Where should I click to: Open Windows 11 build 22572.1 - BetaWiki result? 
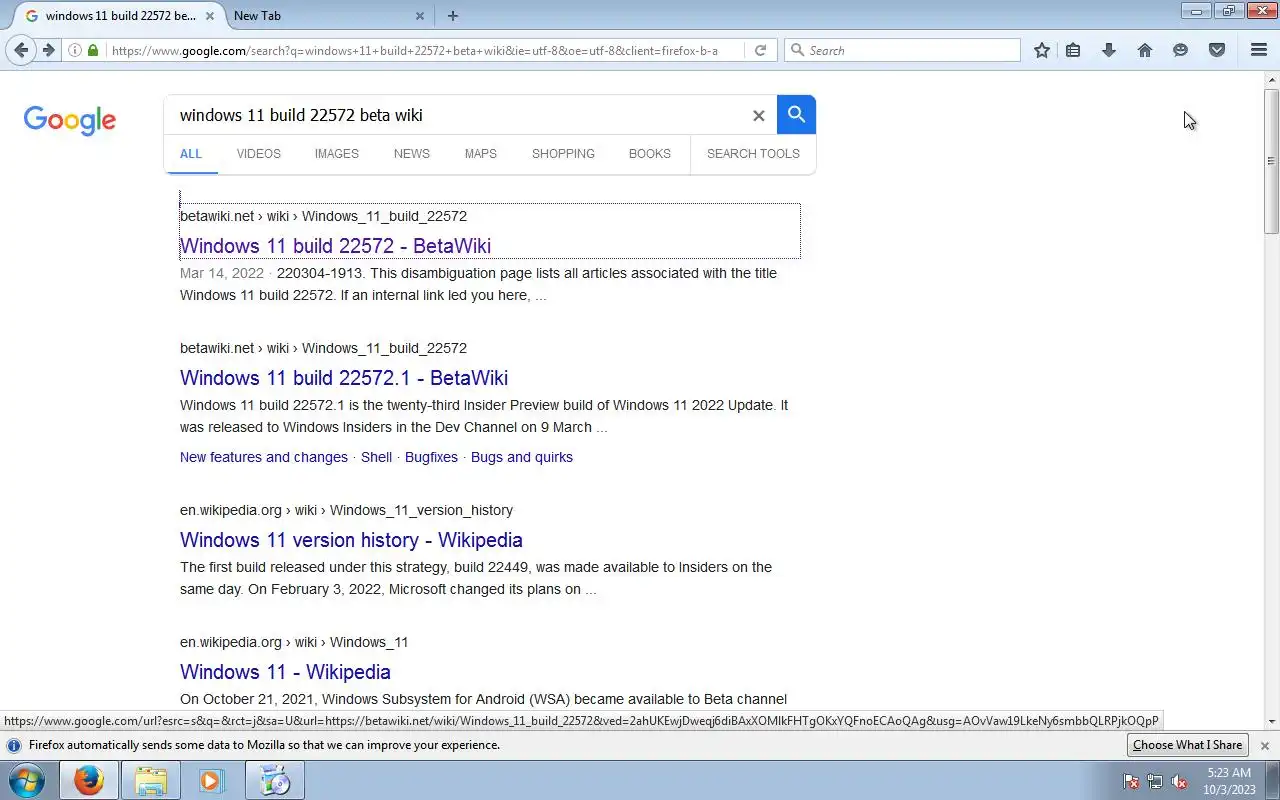[x=344, y=378]
